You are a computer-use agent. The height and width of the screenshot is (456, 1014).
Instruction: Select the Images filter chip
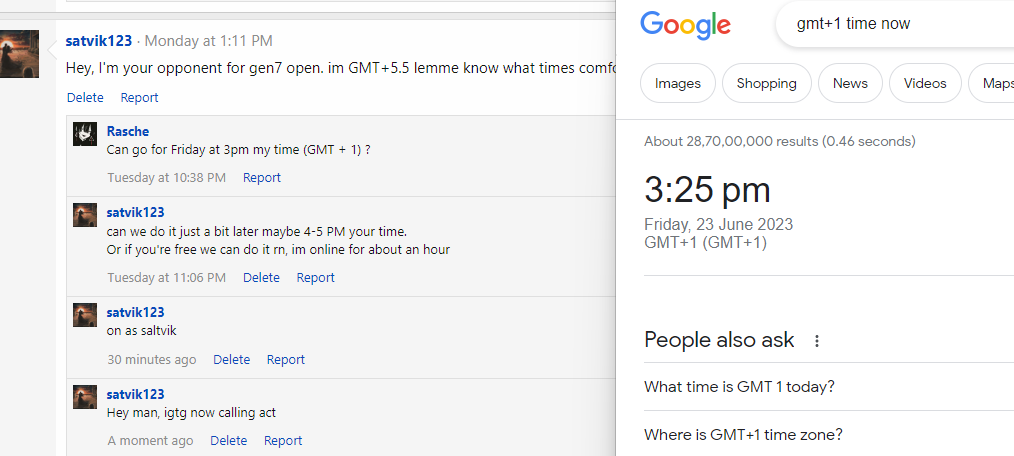tap(677, 84)
